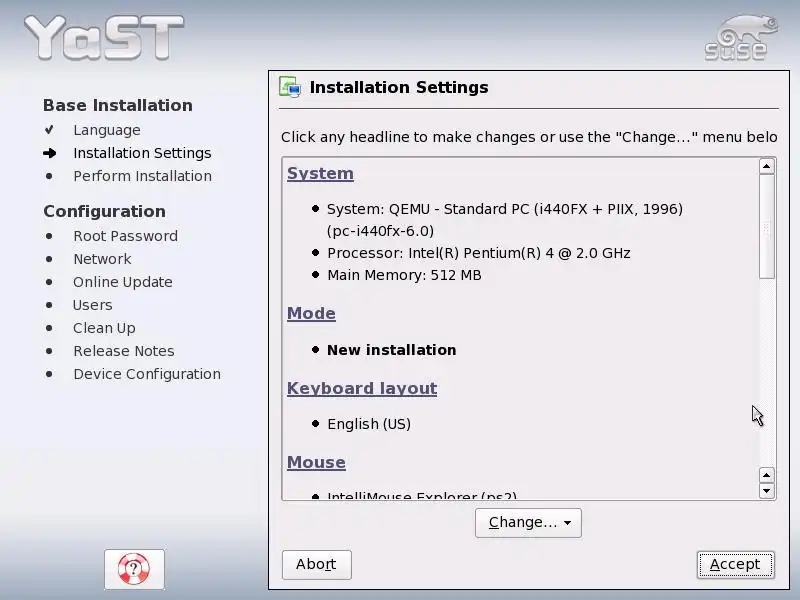Click the scroll up arrow at top of scrollbar
Screen dimensions: 800x600
point(766,166)
